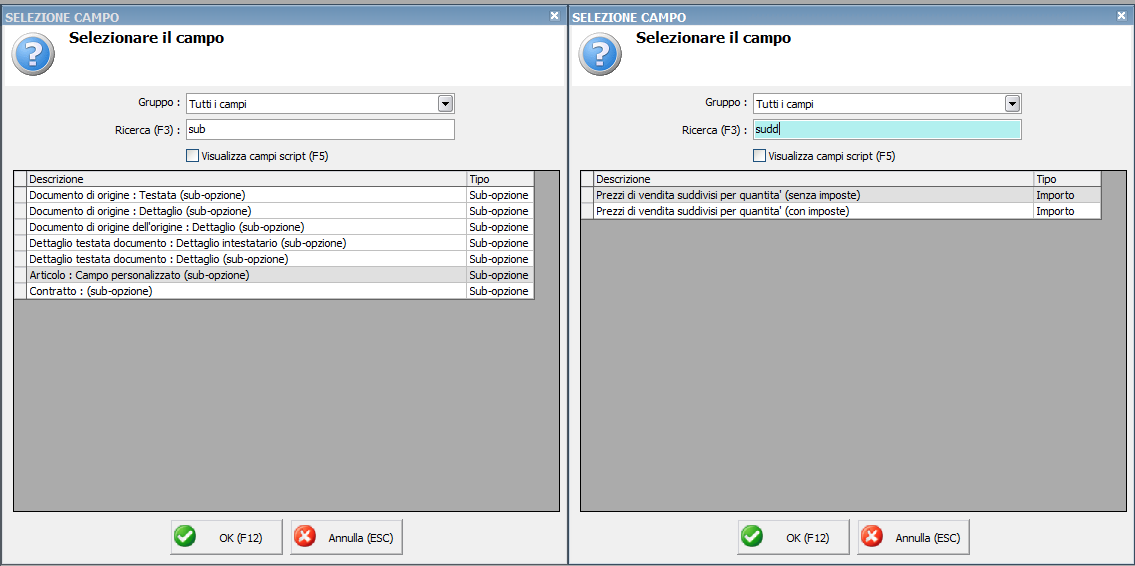
Task: Close the left SELEZIONE CAMPO window
Action: (554, 16)
